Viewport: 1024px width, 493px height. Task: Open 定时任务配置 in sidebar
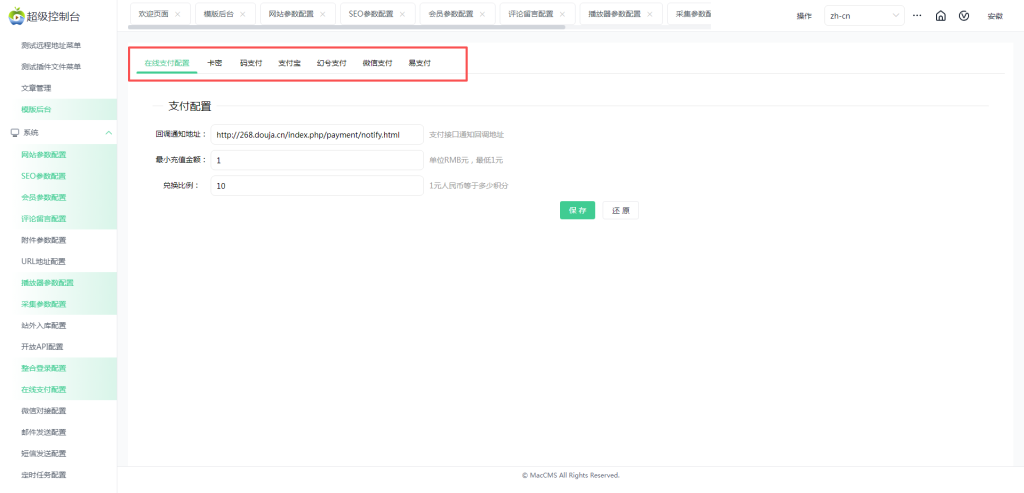coord(44,475)
